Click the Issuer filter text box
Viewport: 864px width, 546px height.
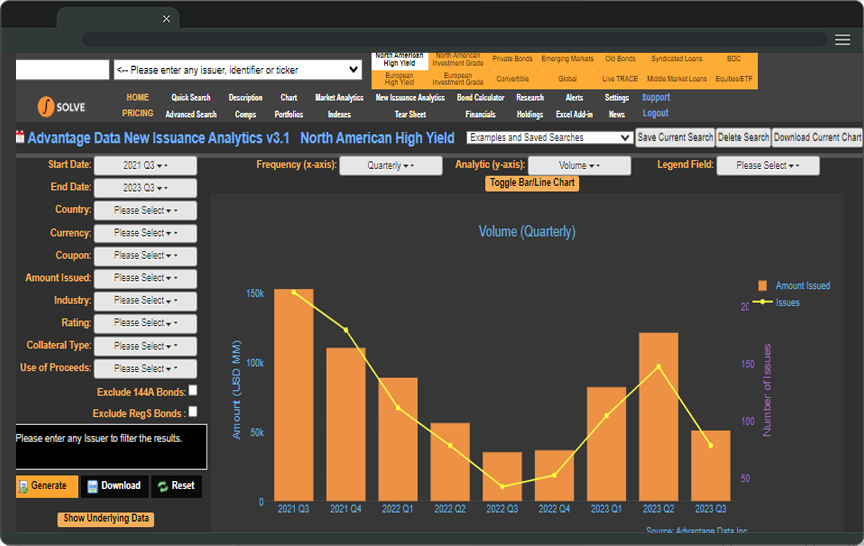click(111, 447)
